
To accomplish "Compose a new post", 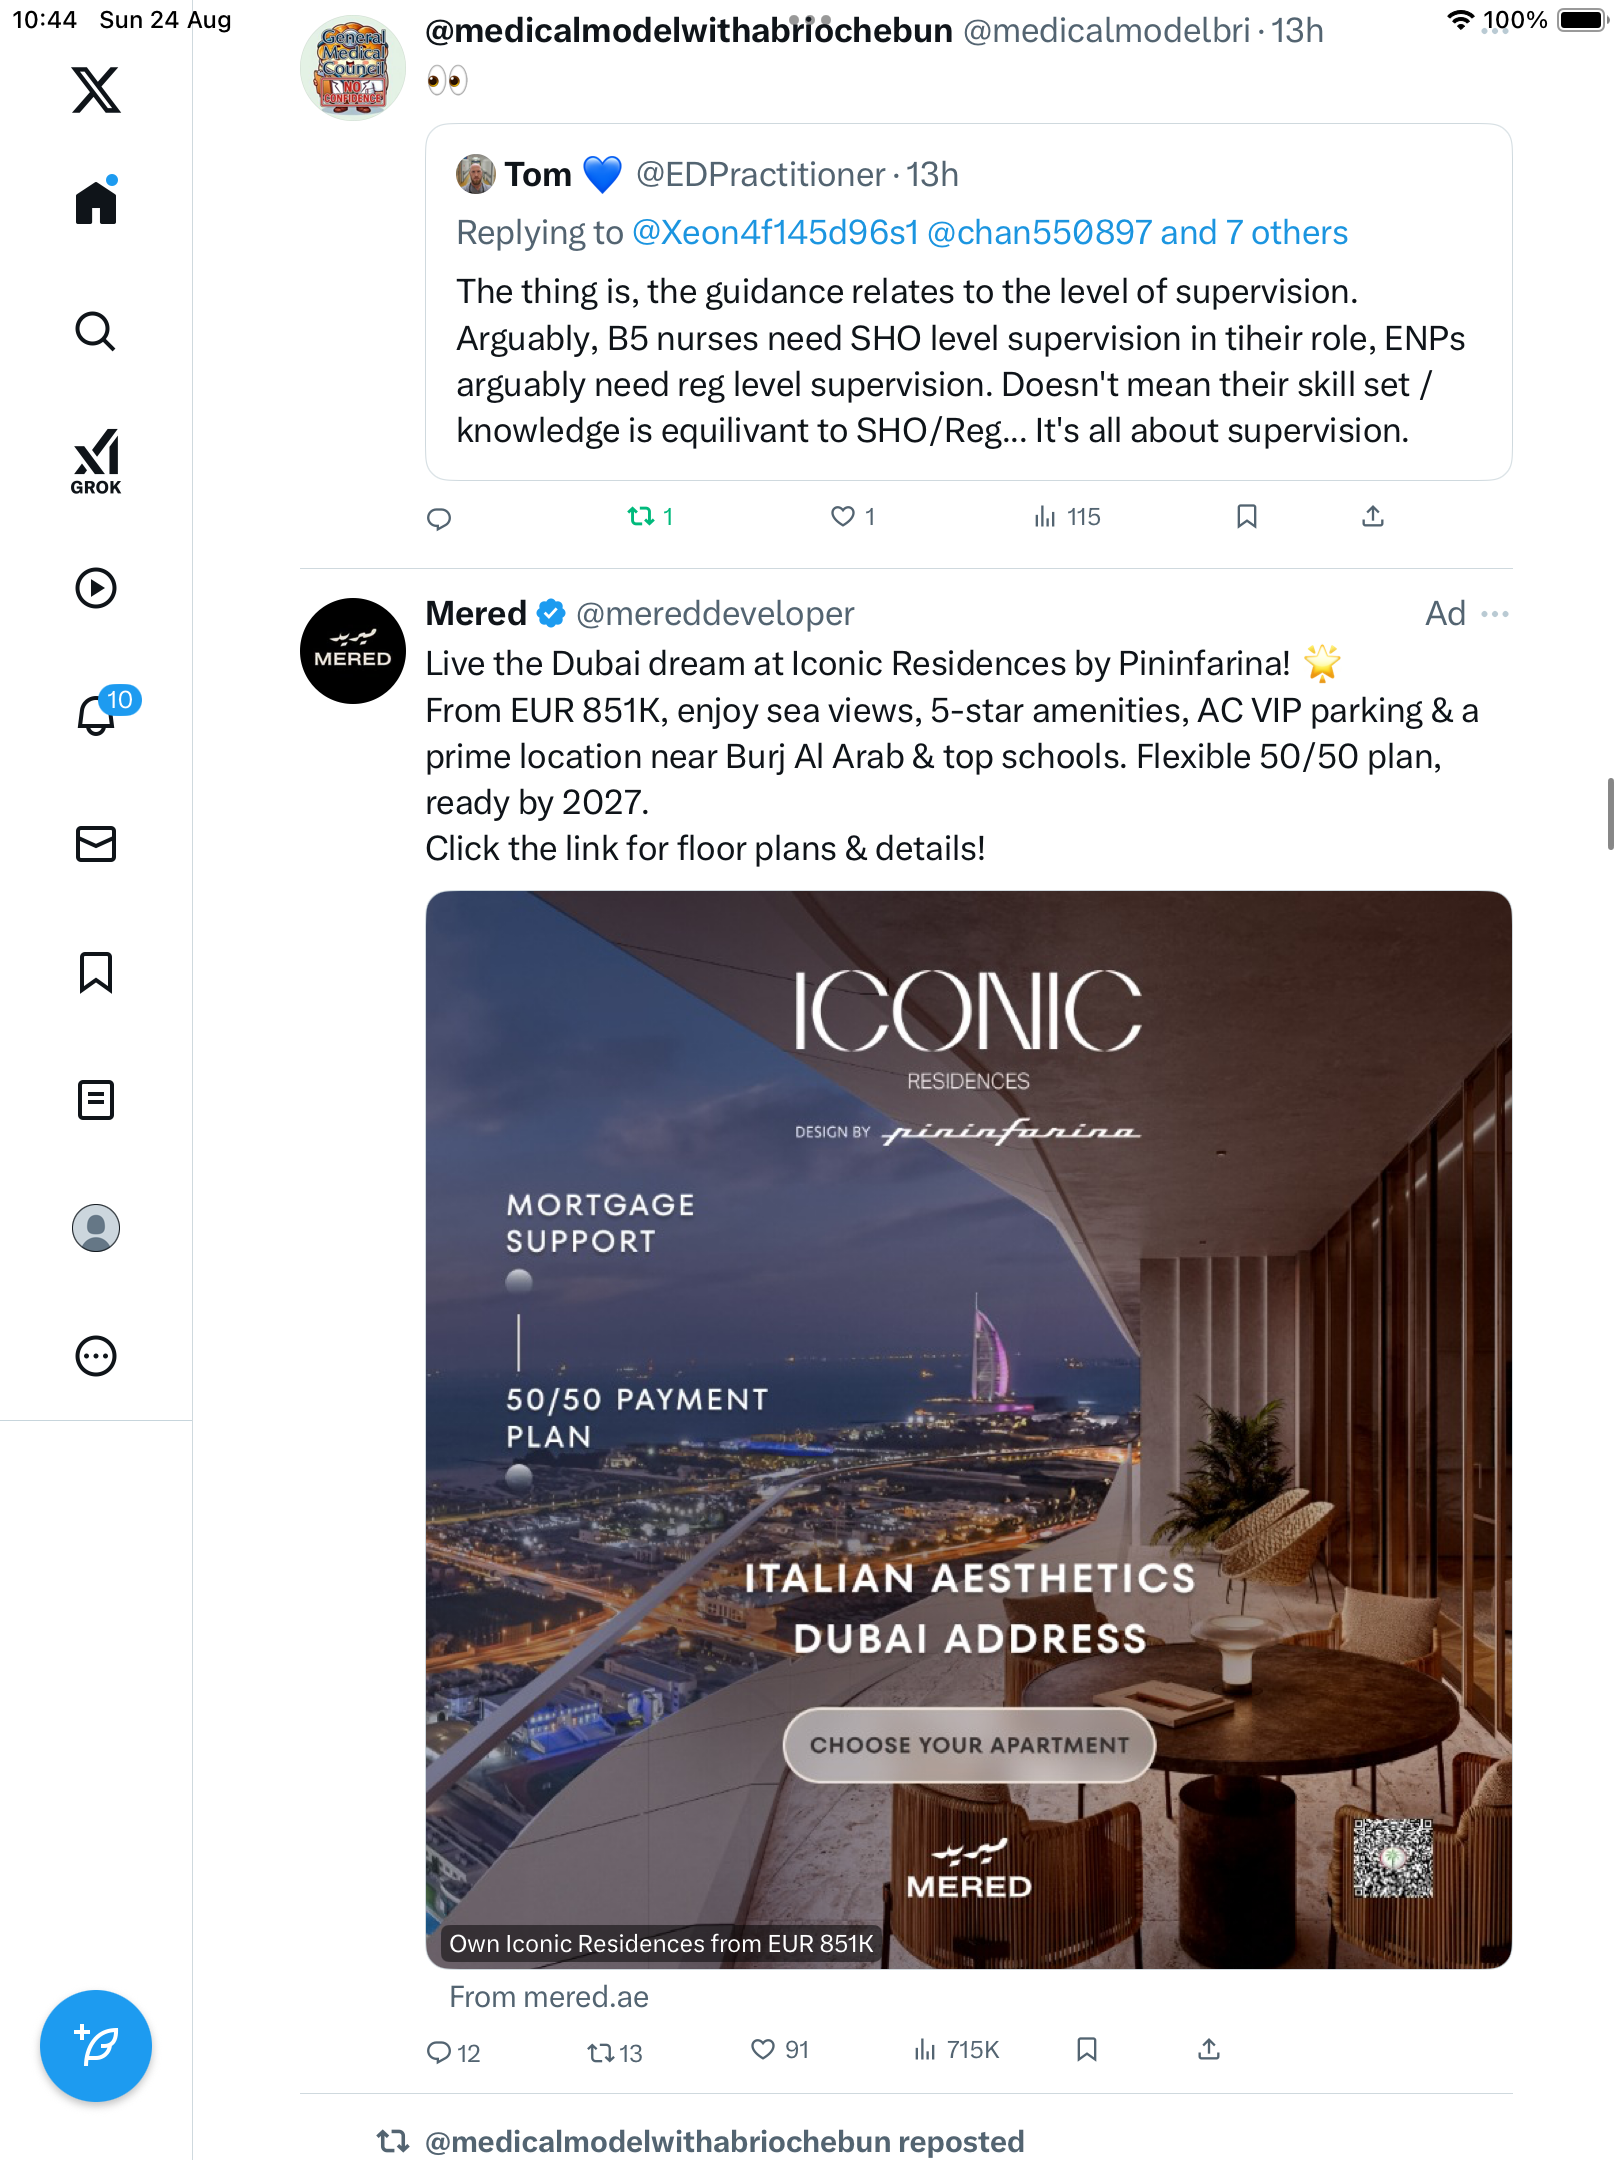I will [96, 2046].
